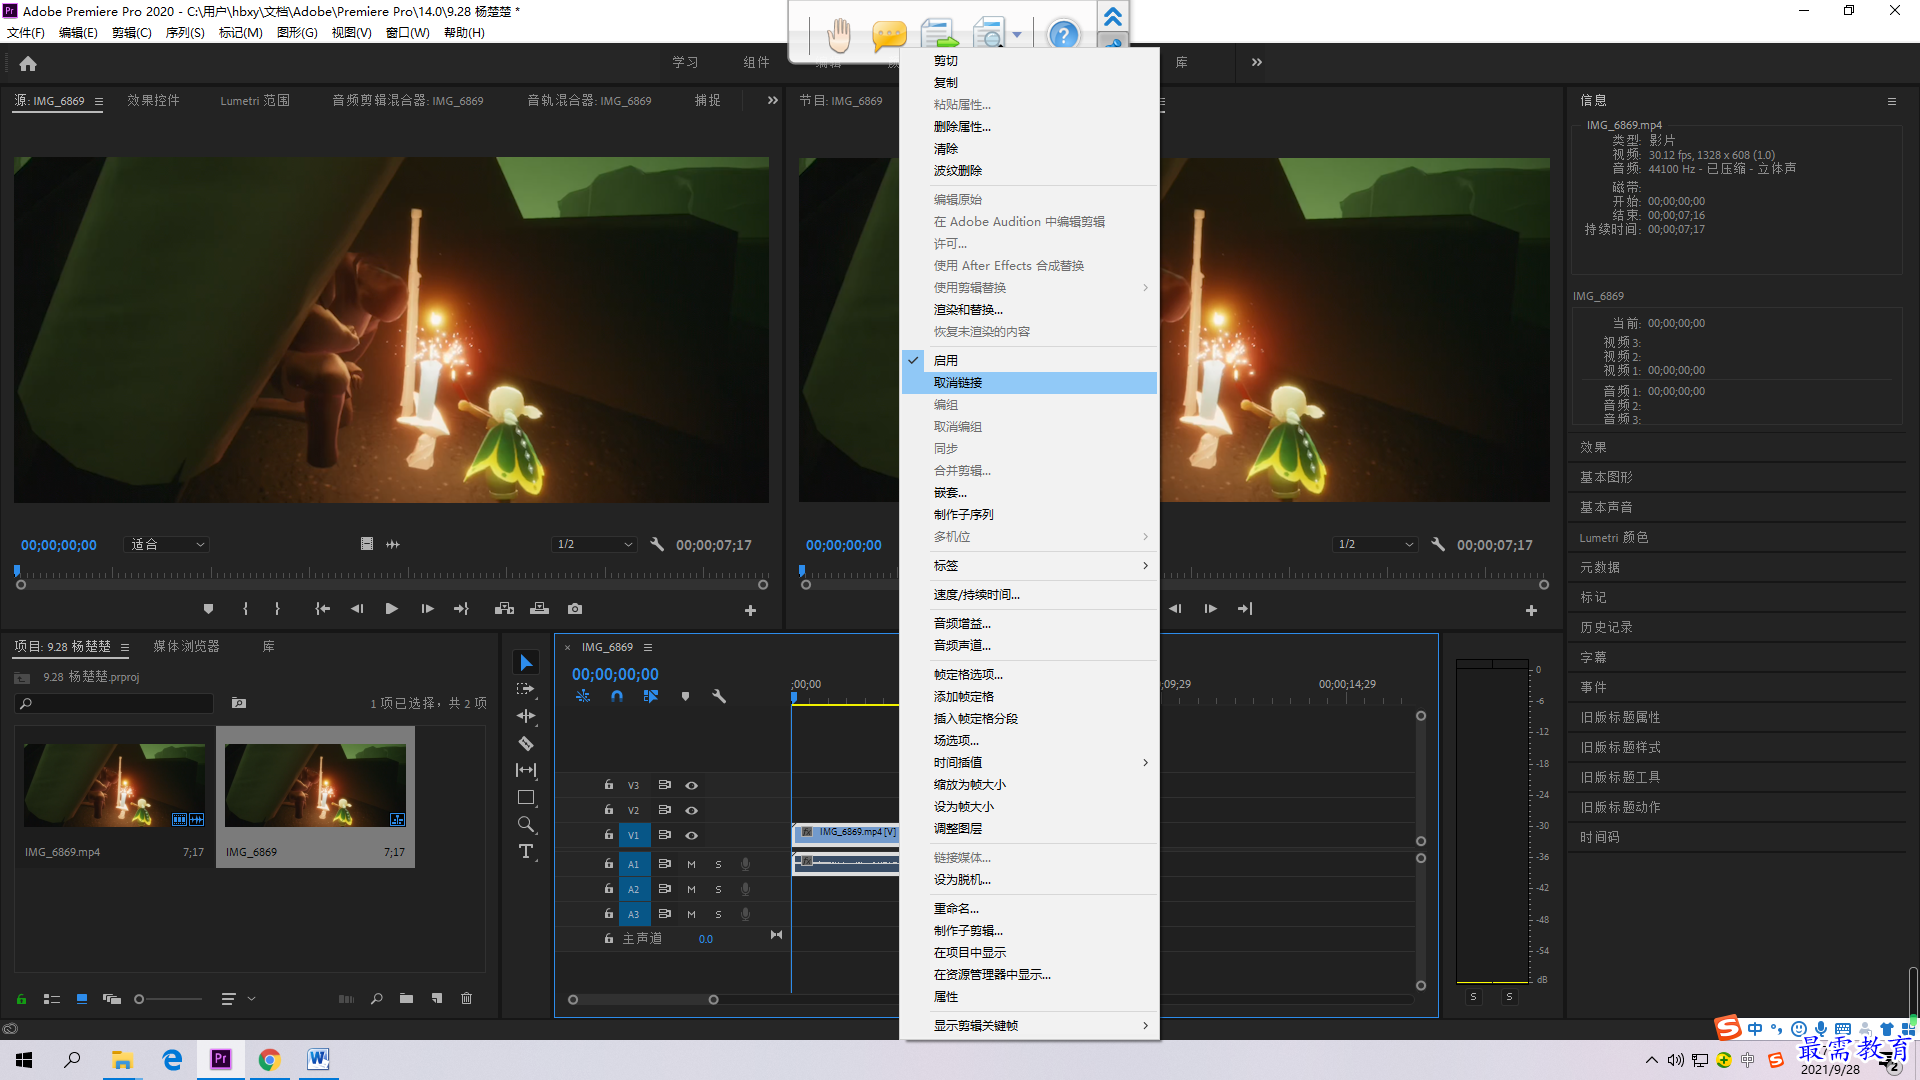The width and height of the screenshot is (1920, 1080).
Task: Open the 时间插值 submenu
Action: coord(1030,763)
